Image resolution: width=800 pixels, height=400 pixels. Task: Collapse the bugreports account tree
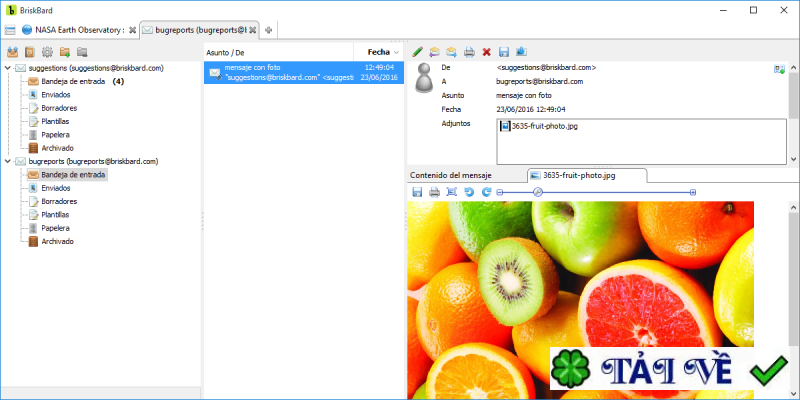tap(7, 161)
